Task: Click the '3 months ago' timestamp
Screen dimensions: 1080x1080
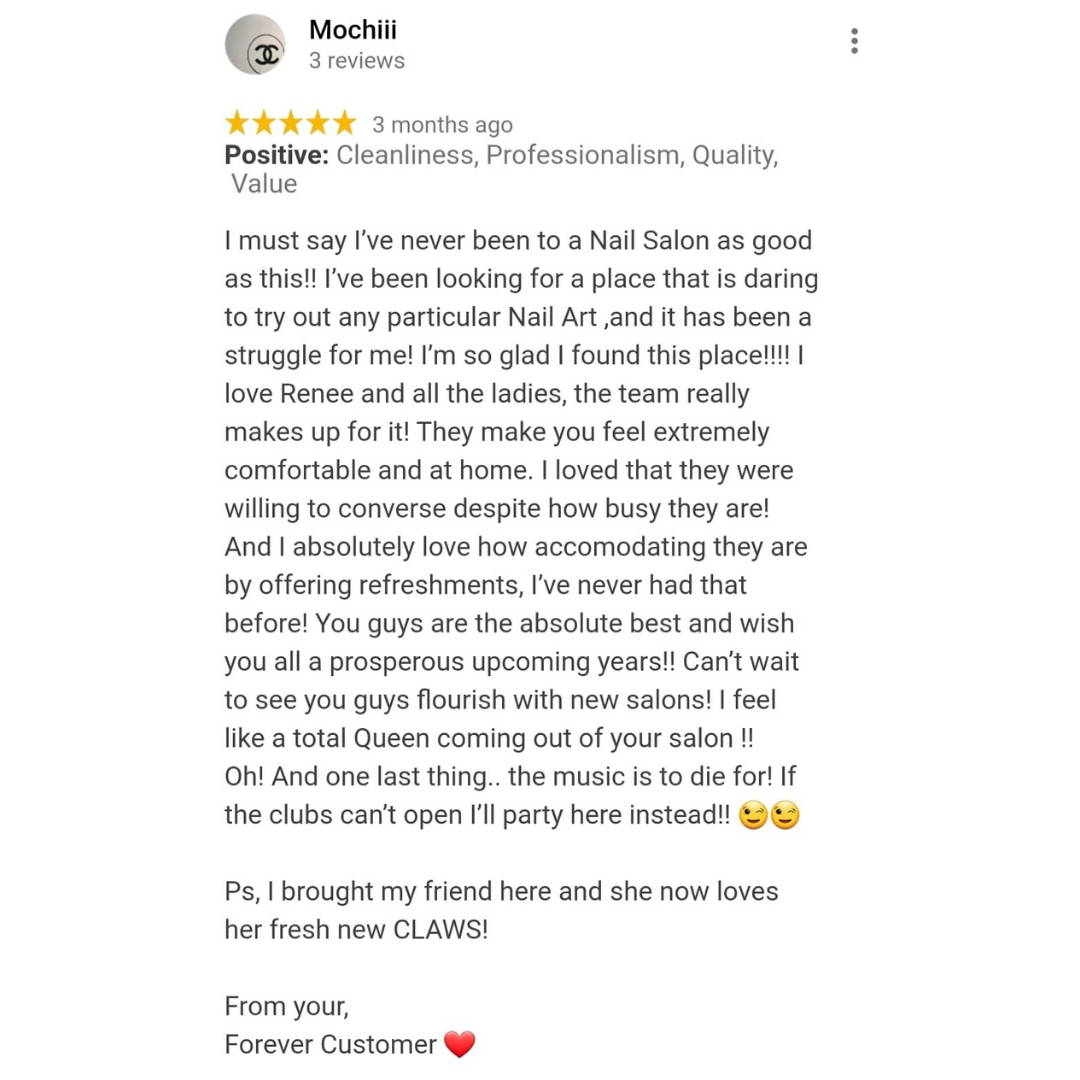Action: click(x=442, y=125)
